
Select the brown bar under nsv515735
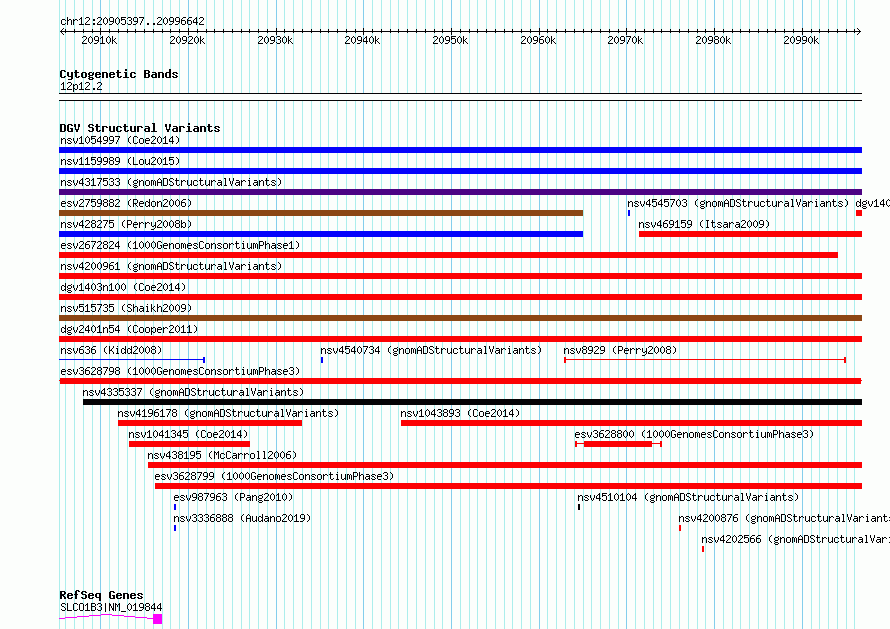click(x=460, y=318)
